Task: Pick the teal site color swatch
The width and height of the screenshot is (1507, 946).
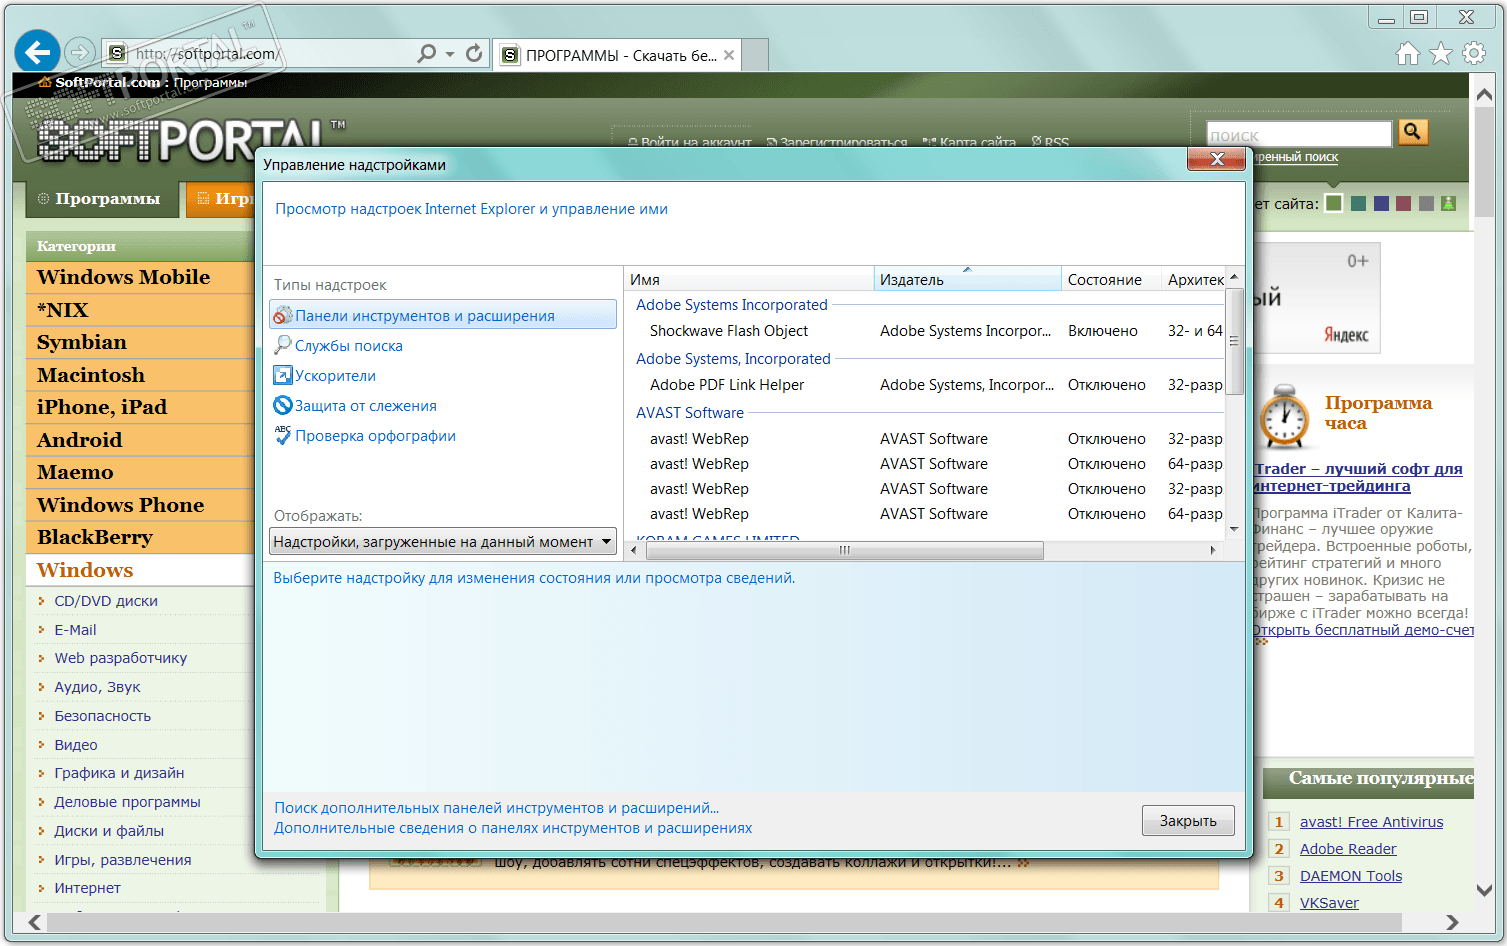Action: click(1358, 204)
